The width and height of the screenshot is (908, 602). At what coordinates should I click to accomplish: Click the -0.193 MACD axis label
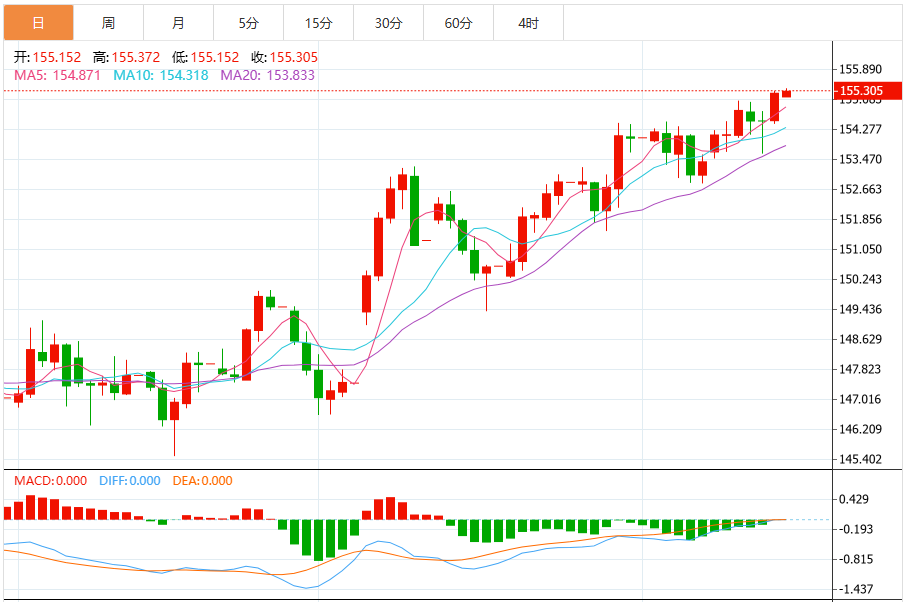[x=856, y=529]
